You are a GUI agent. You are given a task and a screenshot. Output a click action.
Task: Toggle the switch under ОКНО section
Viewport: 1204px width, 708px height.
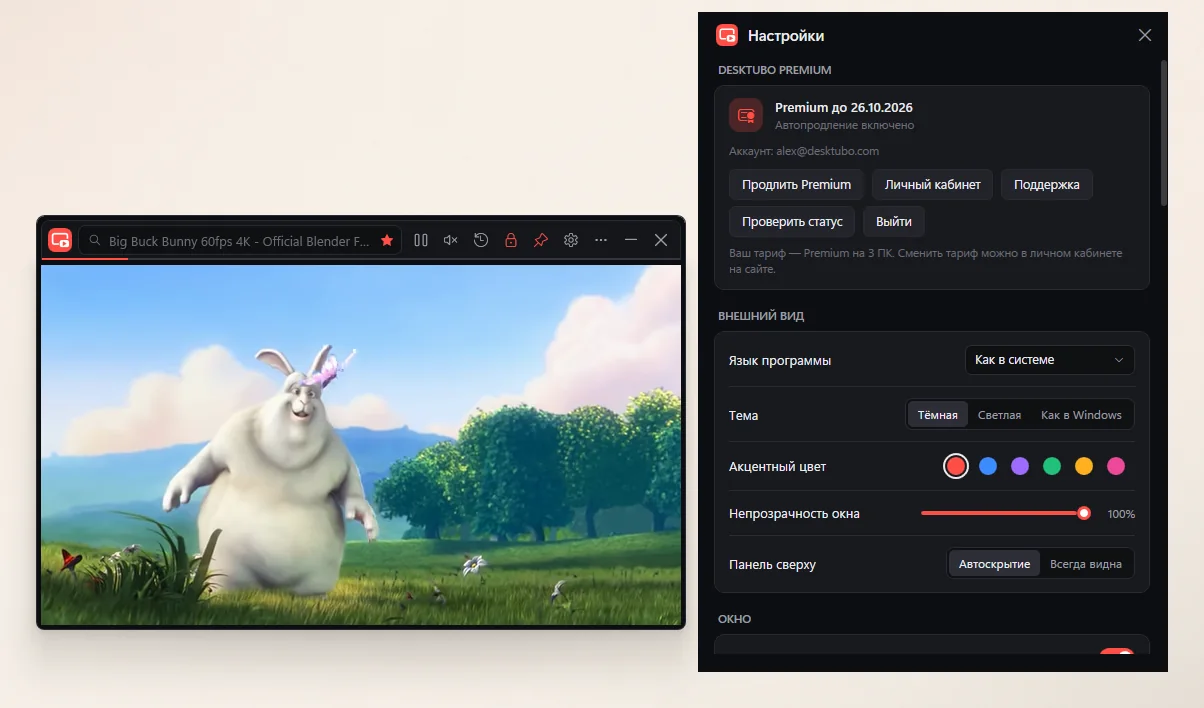tap(1117, 653)
